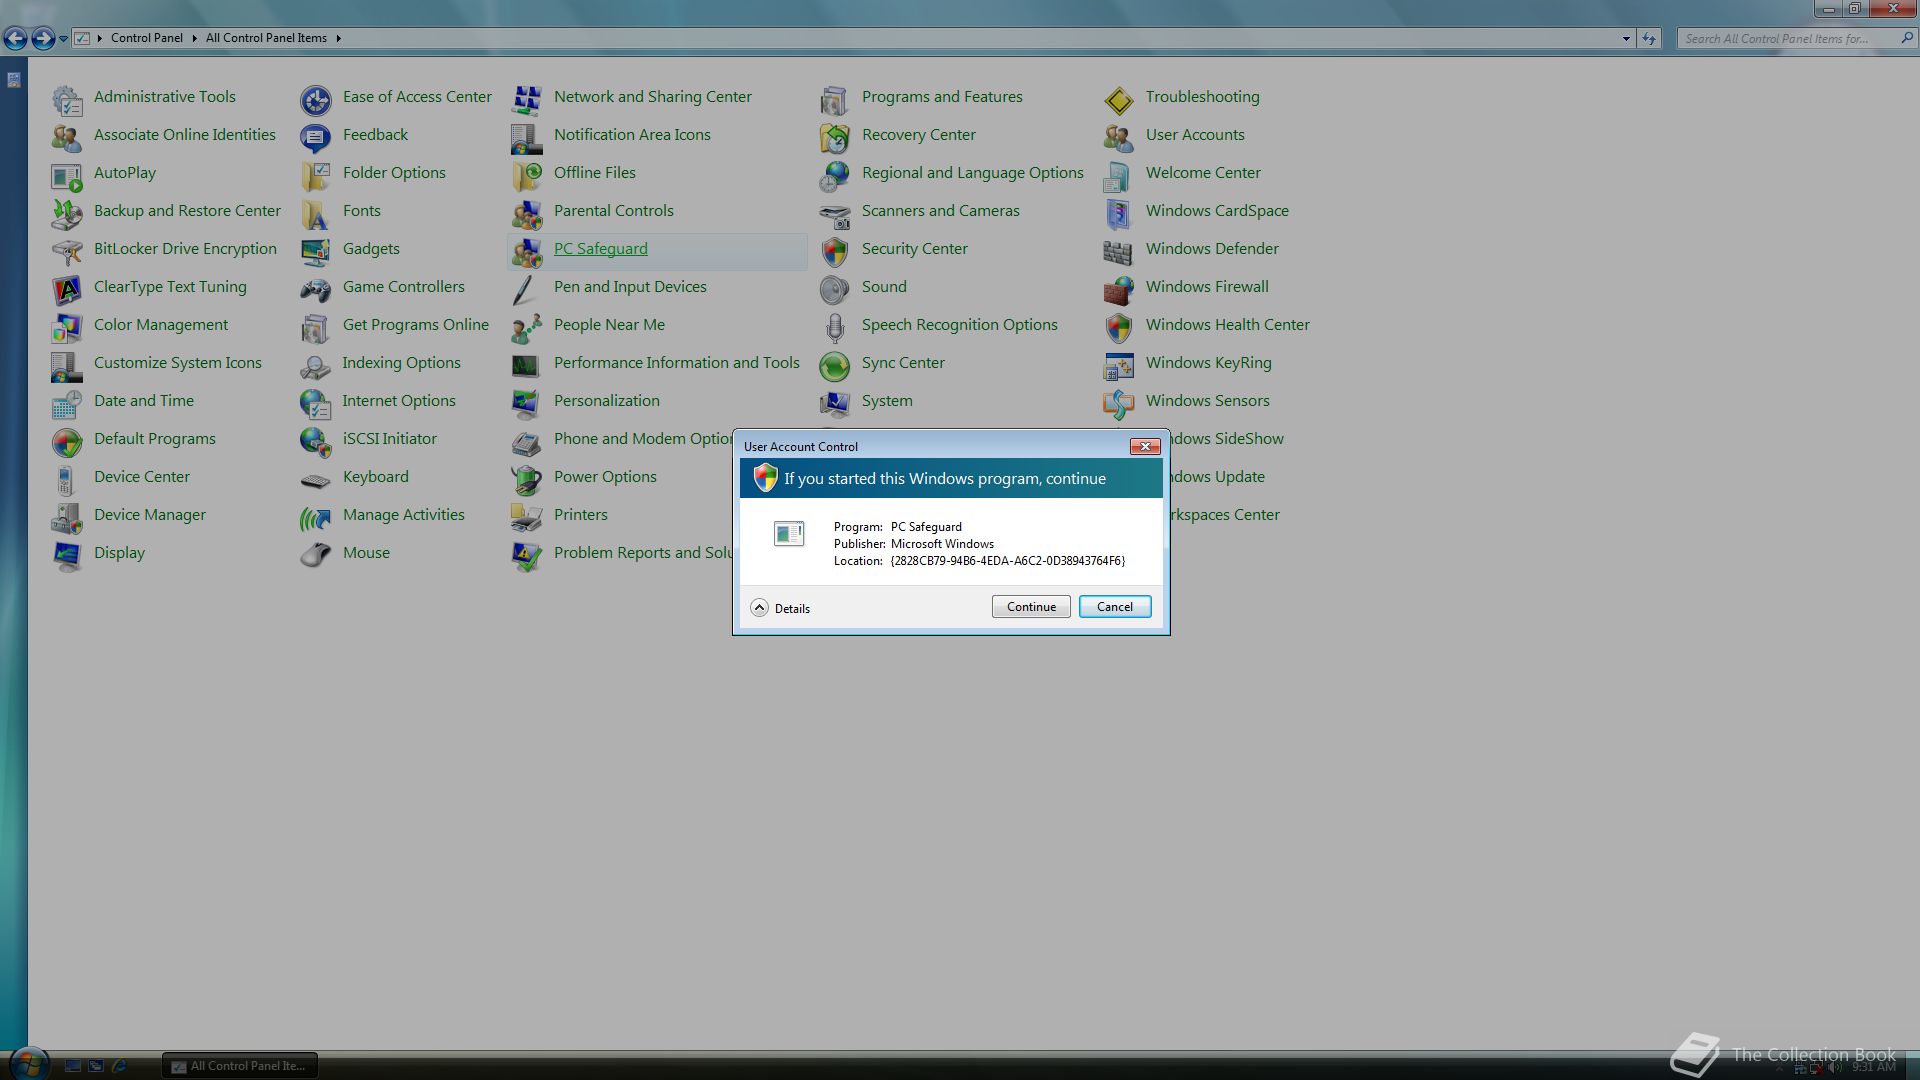Click the Sync Center icon
Viewport: 1920px width, 1080px height.
pyautogui.click(x=835, y=365)
